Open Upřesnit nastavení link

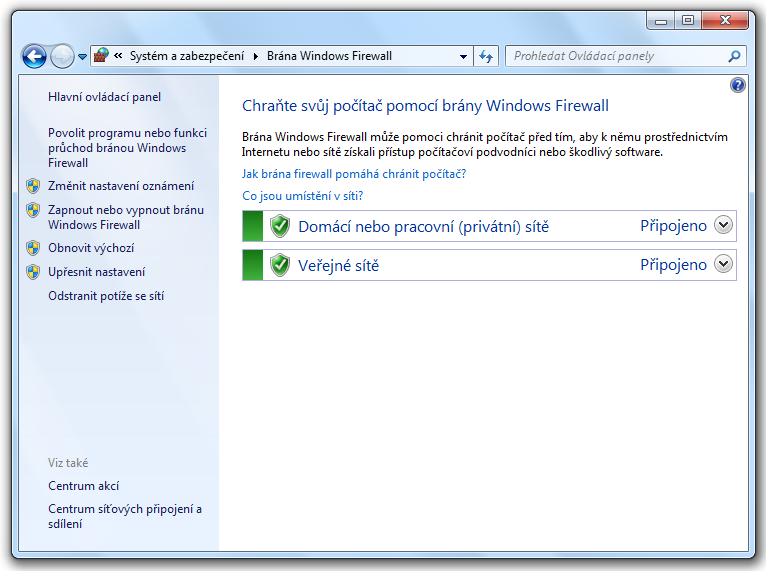click(96, 272)
